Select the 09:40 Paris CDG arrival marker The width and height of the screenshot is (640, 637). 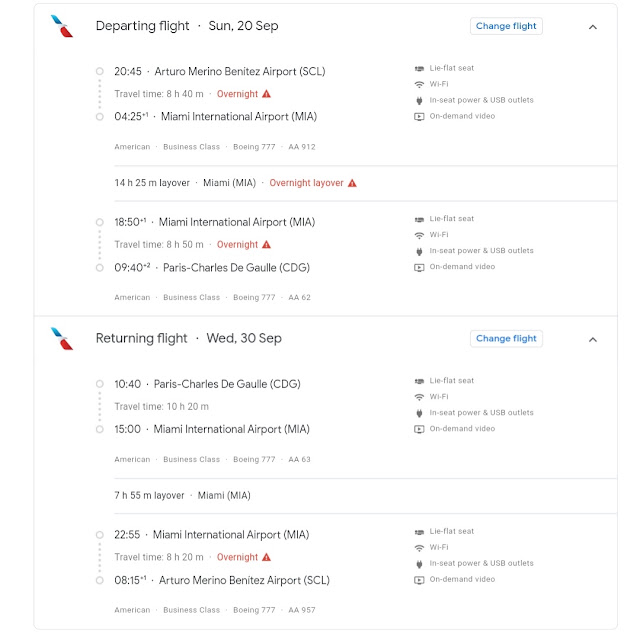[100, 268]
